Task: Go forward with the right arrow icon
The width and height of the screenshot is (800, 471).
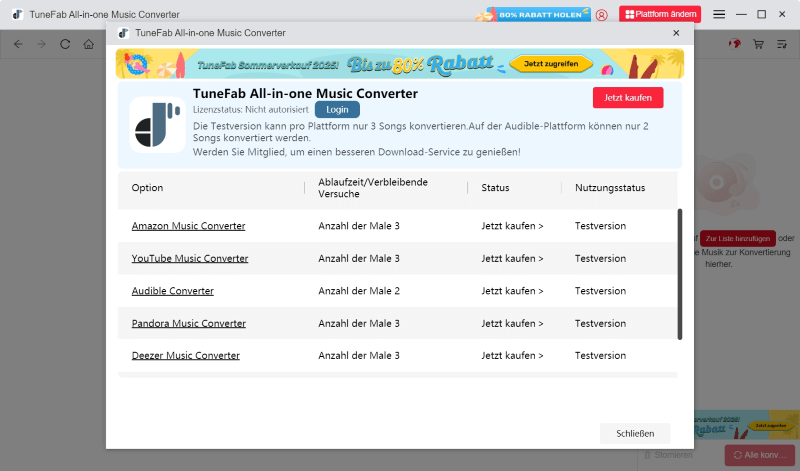Action: pos(41,44)
